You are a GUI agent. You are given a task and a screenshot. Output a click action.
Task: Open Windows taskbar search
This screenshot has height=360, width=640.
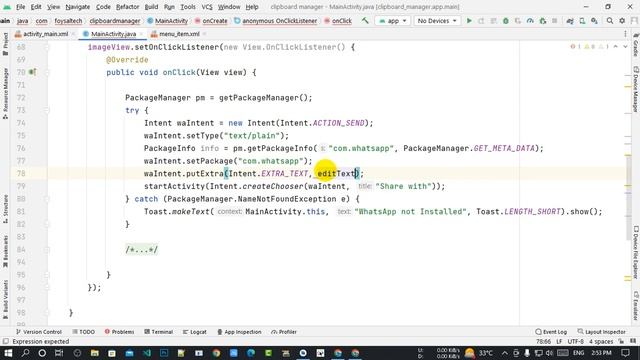pyautogui.click(x=25, y=353)
